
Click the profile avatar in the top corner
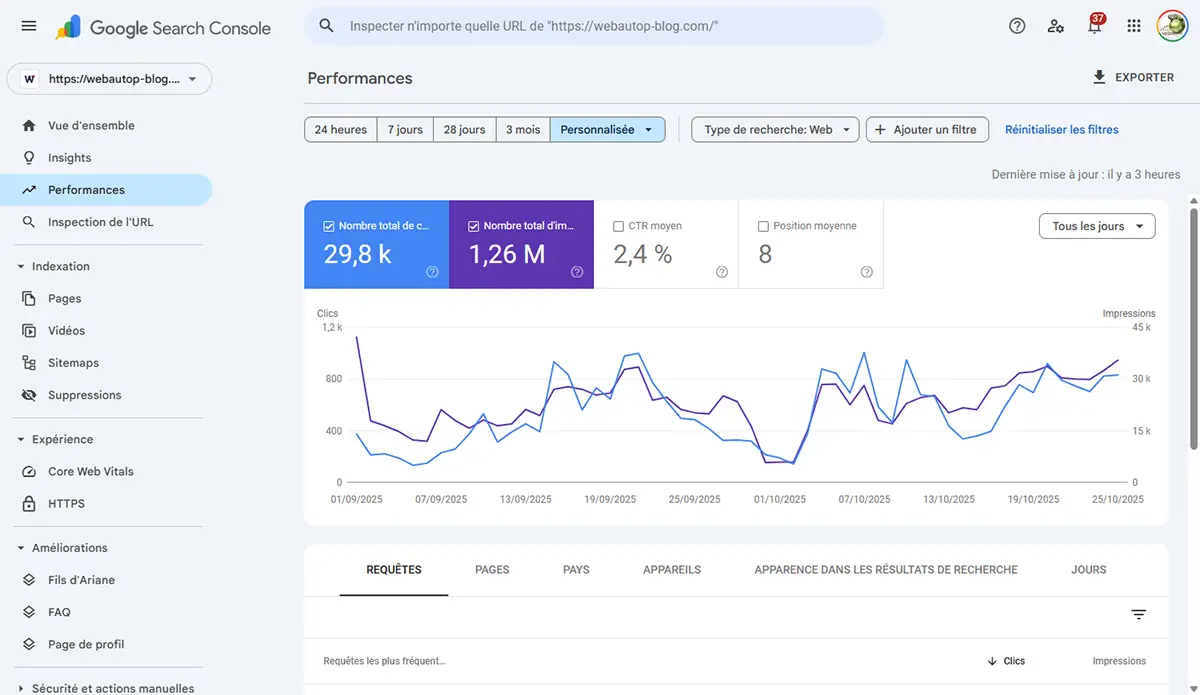(x=1172, y=27)
